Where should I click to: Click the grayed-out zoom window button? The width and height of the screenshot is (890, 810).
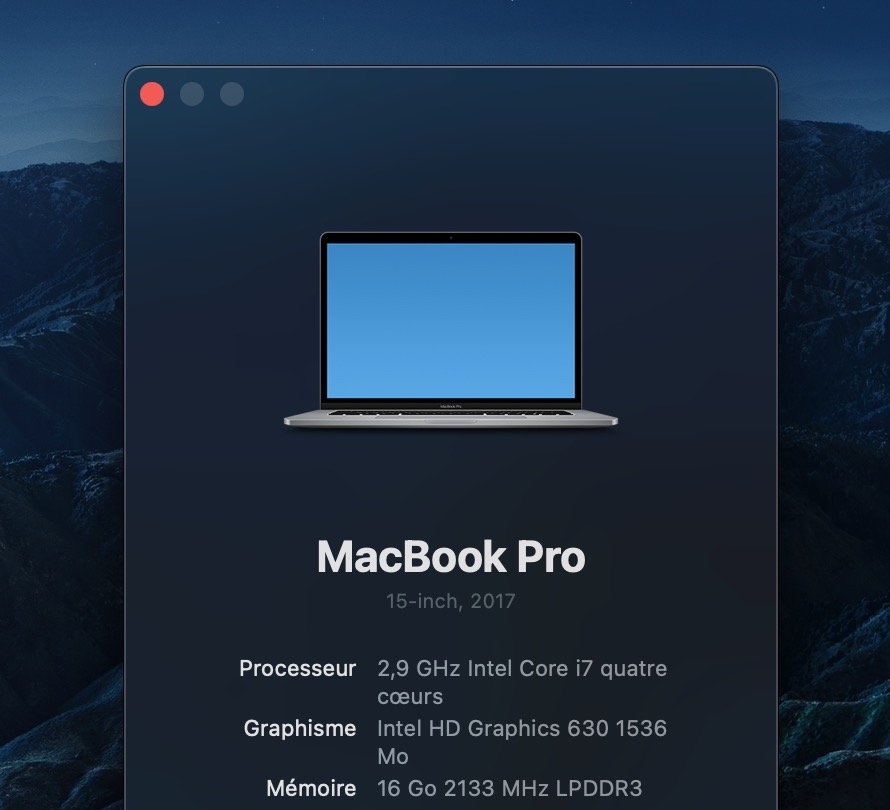232,94
